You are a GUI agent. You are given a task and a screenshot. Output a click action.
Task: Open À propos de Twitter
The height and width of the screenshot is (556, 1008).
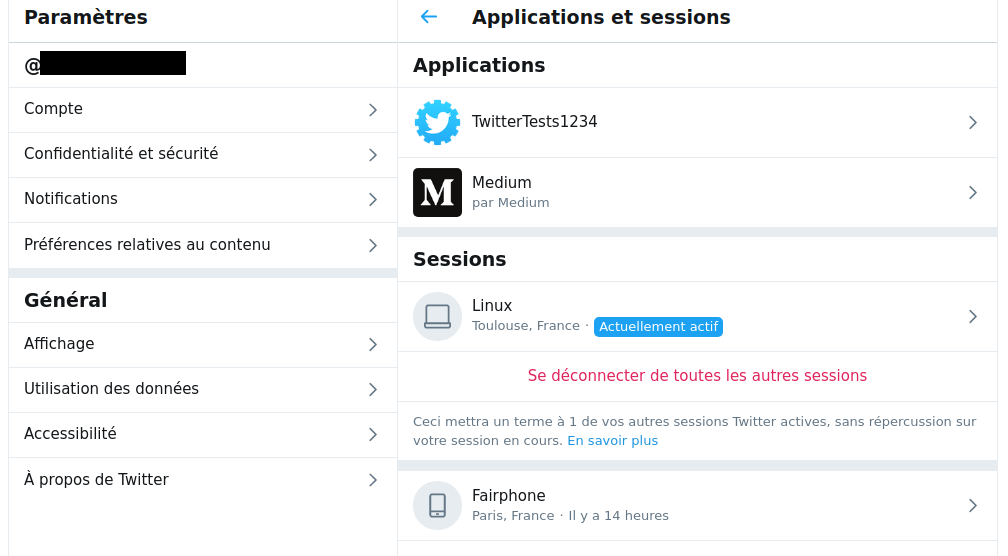pyautogui.click(x=202, y=480)
